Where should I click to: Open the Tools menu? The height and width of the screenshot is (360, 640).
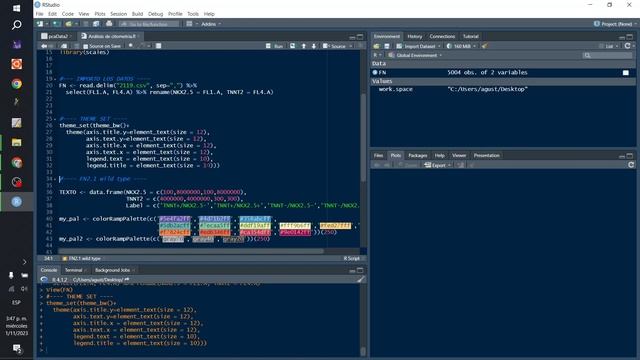coord(193,14)
